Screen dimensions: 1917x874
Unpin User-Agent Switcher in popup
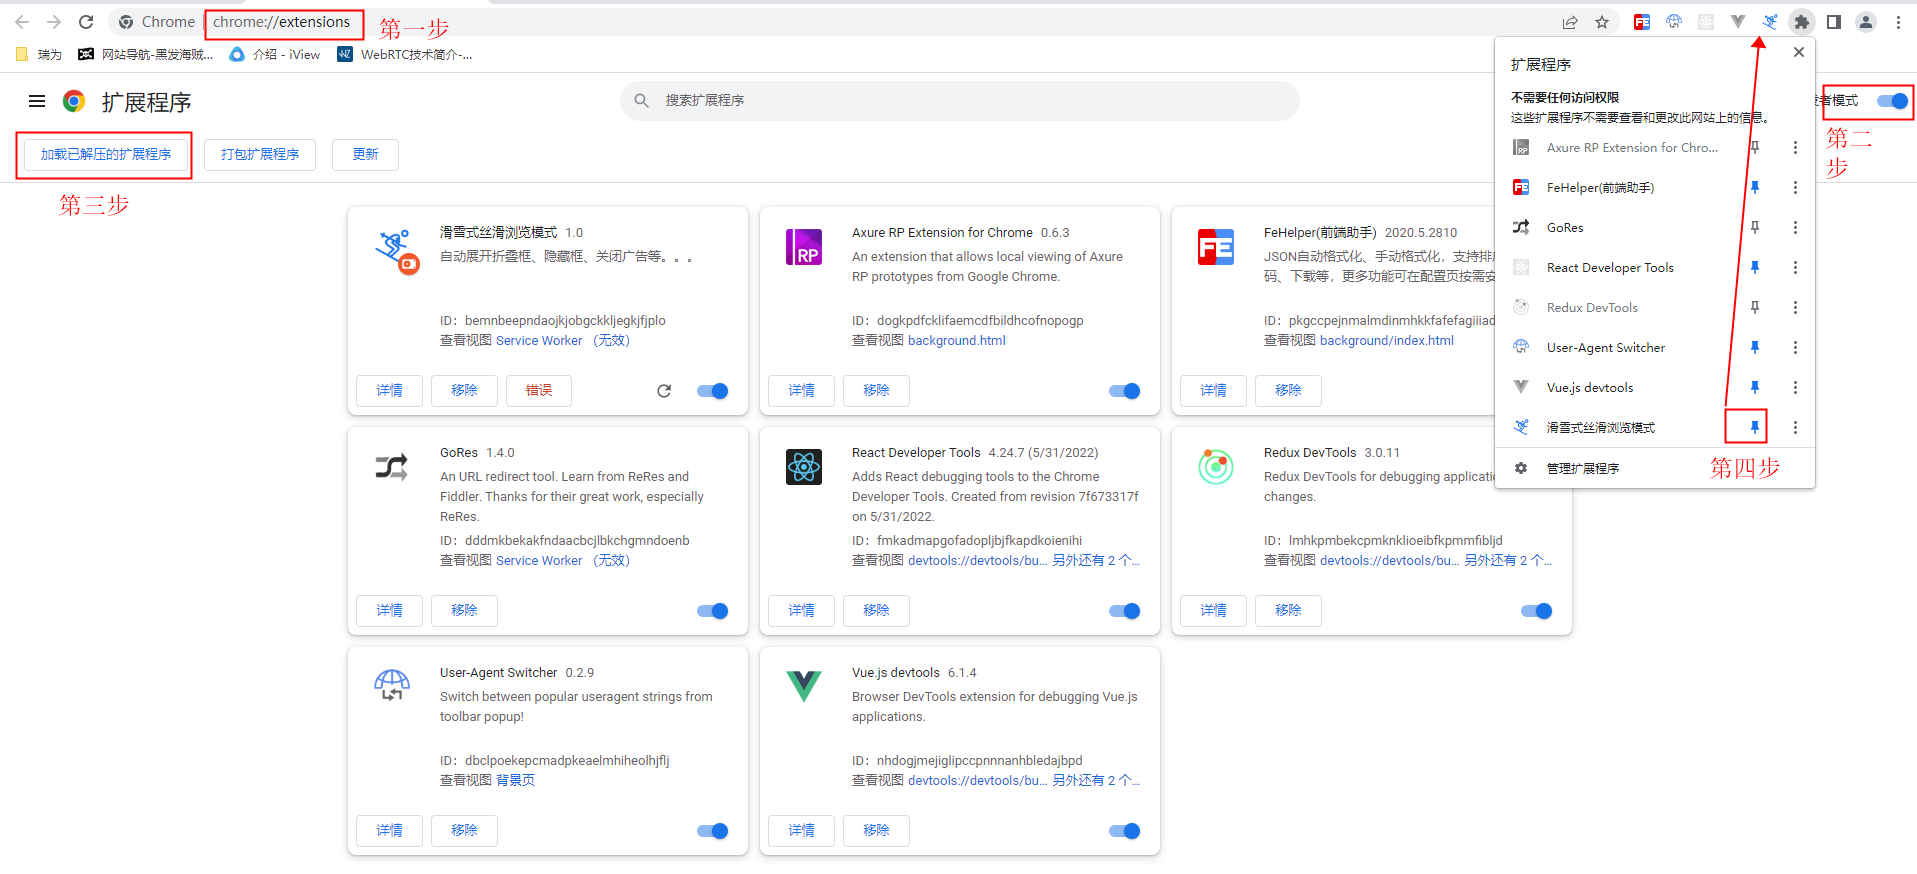click(x=1755, y=347)
